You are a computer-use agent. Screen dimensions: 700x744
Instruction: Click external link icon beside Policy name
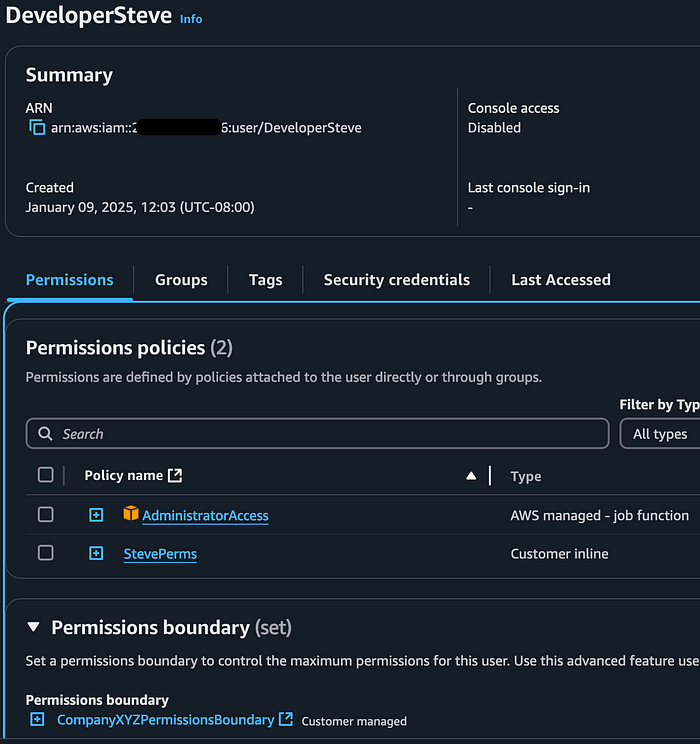(176, 476)
